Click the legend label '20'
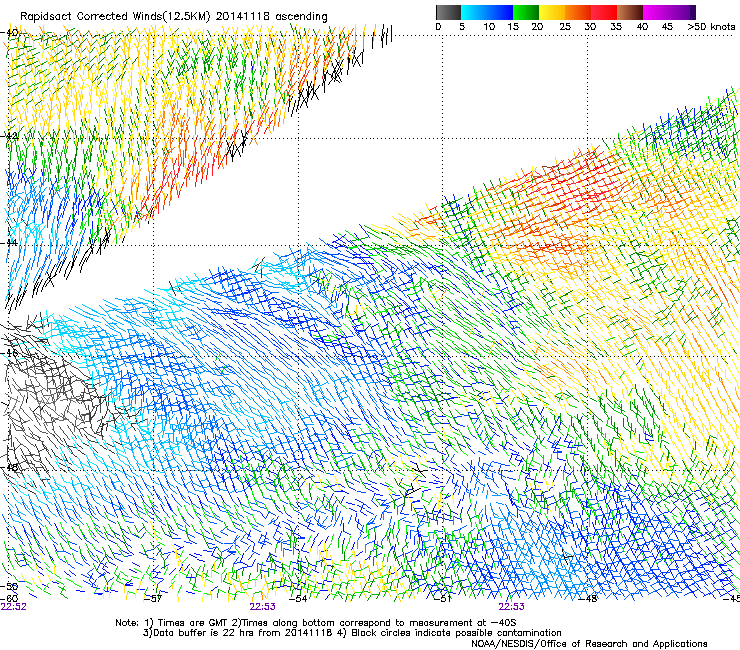Viewport: 740px width, 650px height. tap(537, 27)
